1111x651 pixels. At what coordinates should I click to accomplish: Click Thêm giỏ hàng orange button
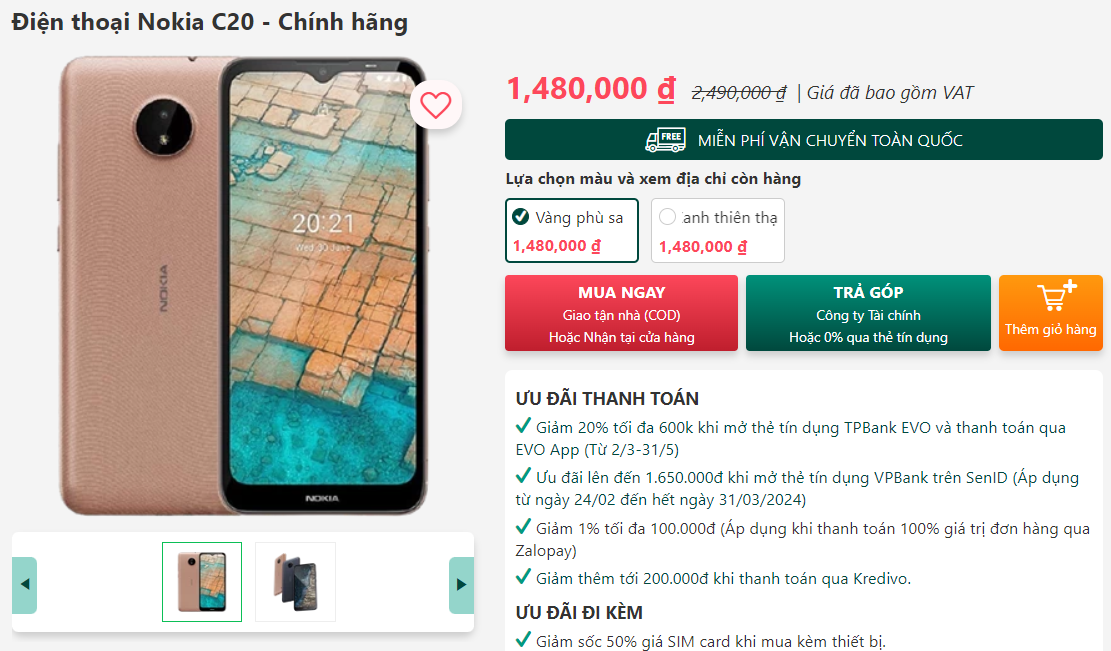[x=1051, y=313]
